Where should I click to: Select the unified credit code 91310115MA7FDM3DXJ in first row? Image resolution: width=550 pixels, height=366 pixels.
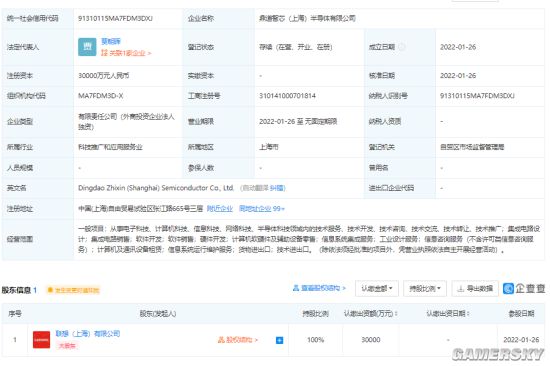click(x=115, y=18)
